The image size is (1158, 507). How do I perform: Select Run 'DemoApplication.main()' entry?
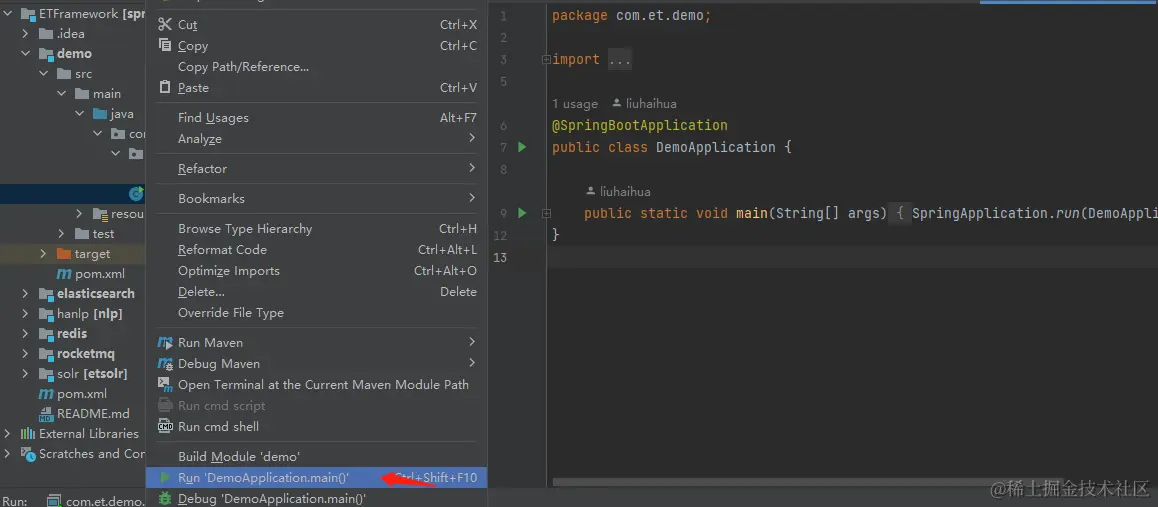tap(317, 477)
